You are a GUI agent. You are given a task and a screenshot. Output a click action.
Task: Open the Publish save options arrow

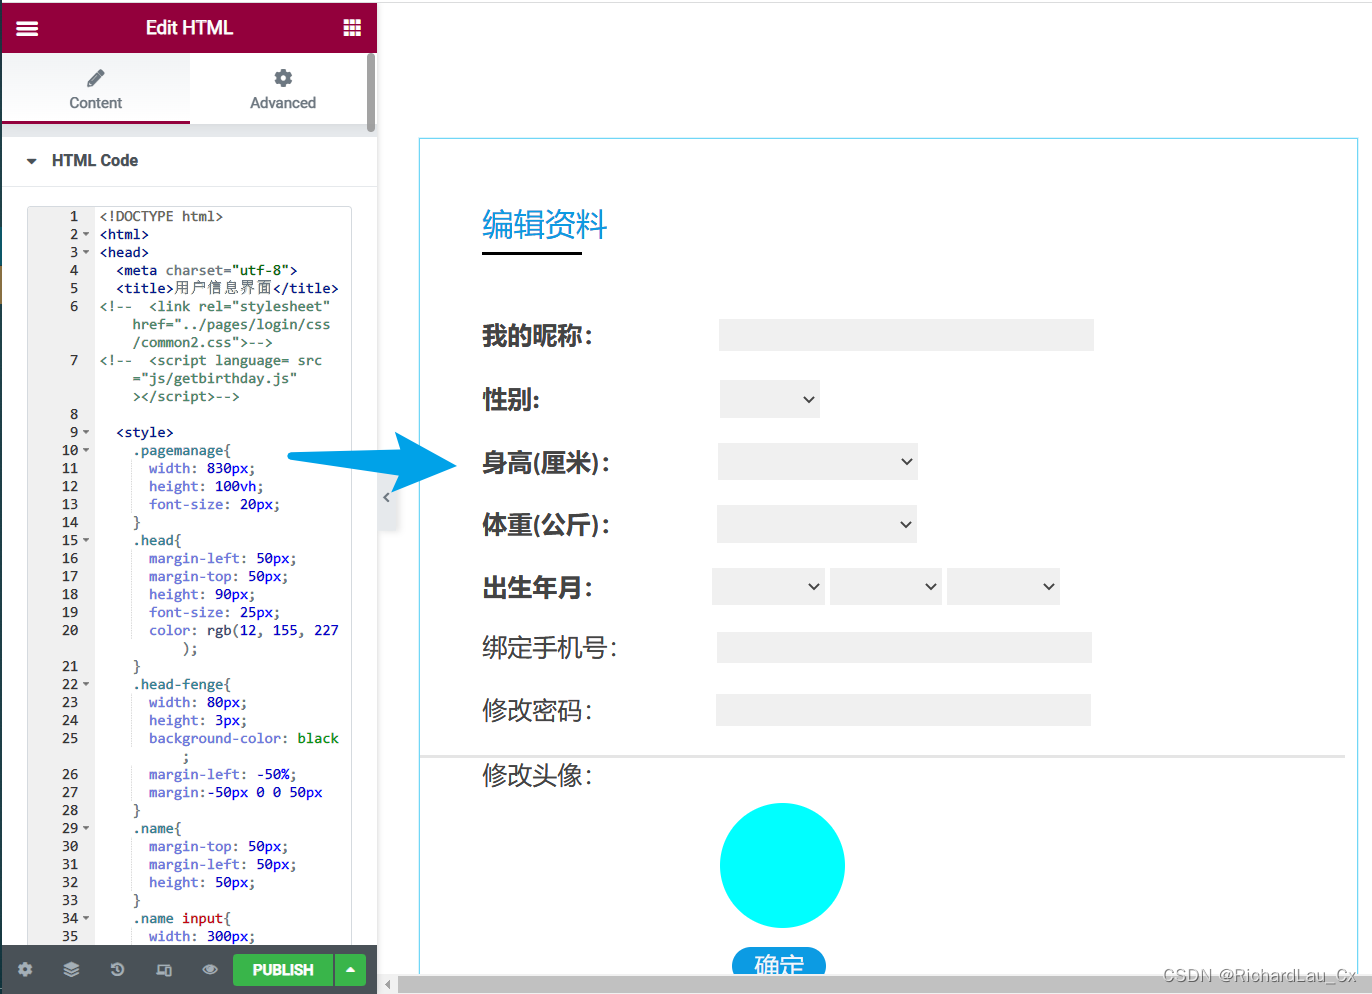coord(350,970)
